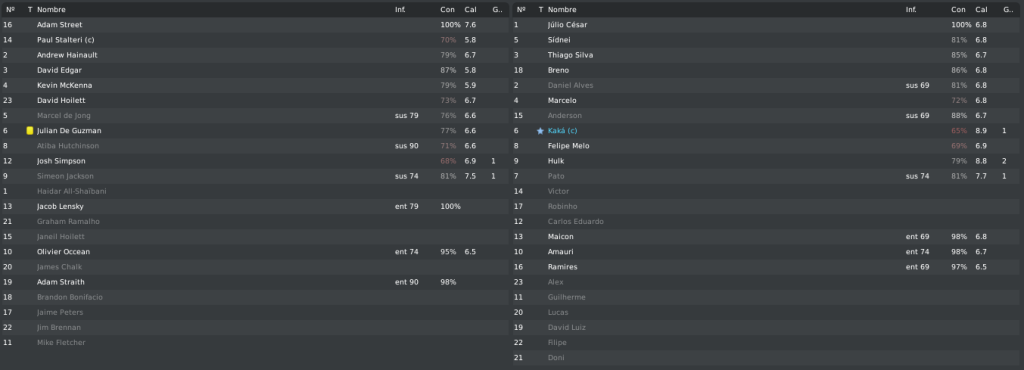Sort left team by Nombre column
1024x370 pixels.
(51, 10)
